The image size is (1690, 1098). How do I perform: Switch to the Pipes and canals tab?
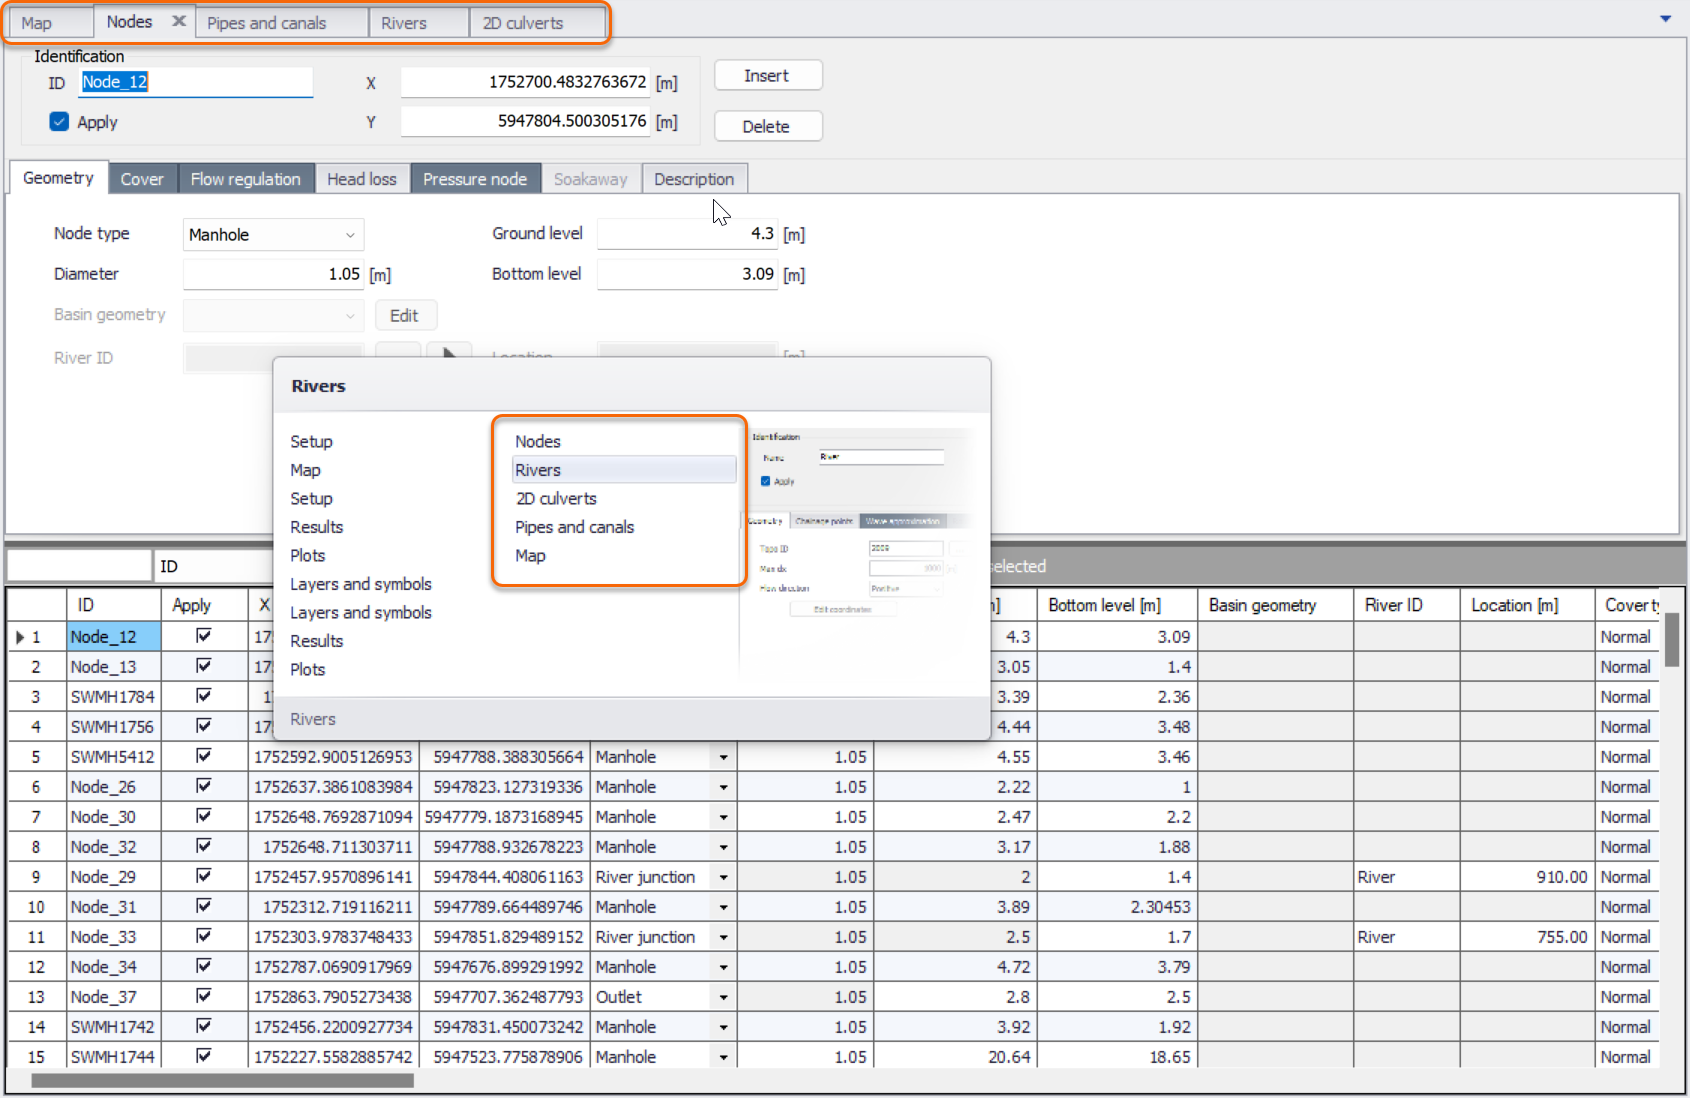267,23
